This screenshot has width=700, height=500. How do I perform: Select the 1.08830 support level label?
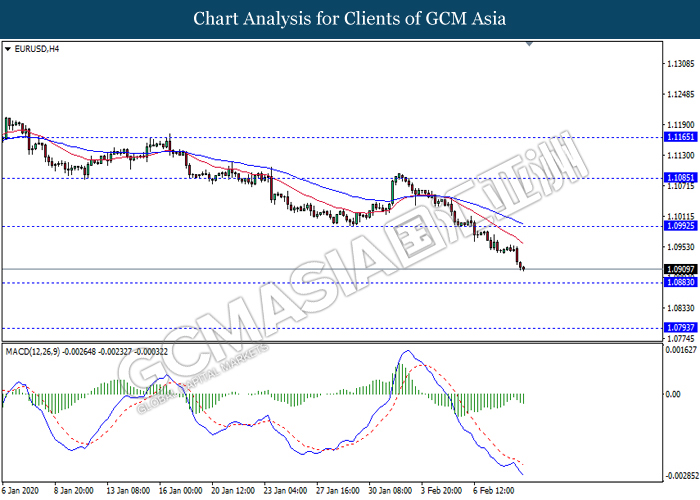[x=680, y=282]
